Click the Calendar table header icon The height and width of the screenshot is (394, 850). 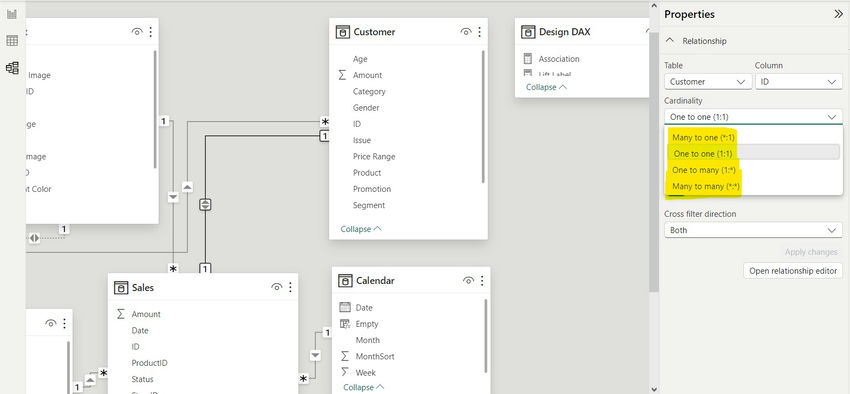[345, 280]
